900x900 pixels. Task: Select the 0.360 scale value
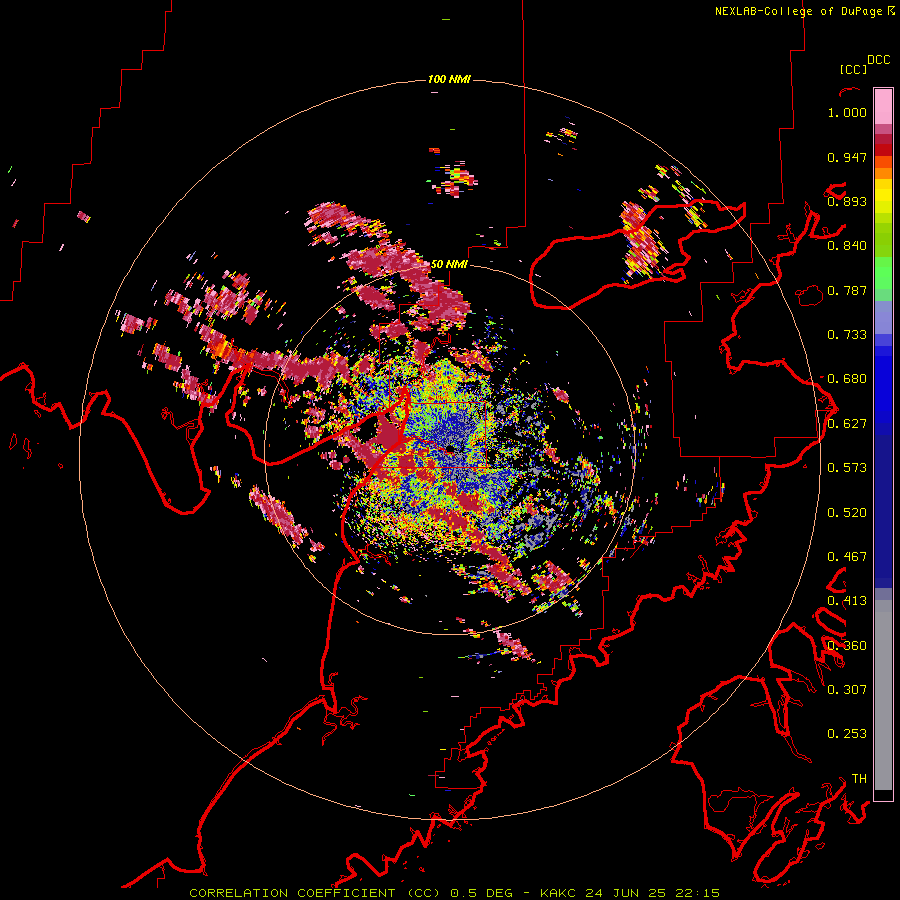(847, 646)
